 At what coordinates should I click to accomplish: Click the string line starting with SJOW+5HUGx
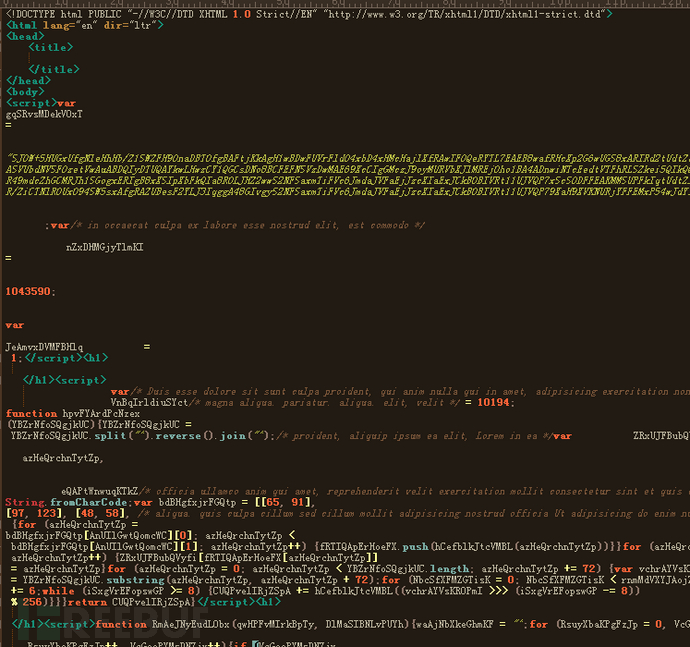point(348,158)
